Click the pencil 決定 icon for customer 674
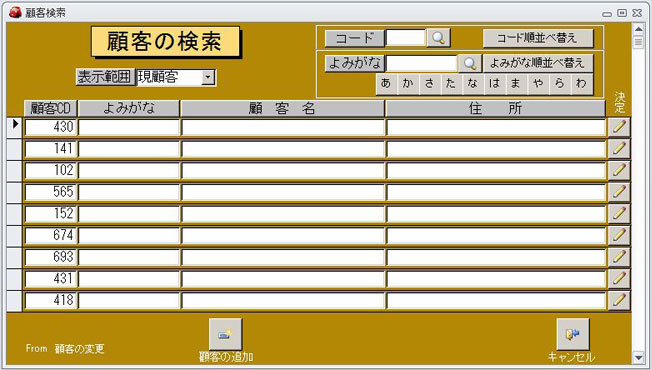Viewport: 652px width, 370px height. click(x=619, y=235)
